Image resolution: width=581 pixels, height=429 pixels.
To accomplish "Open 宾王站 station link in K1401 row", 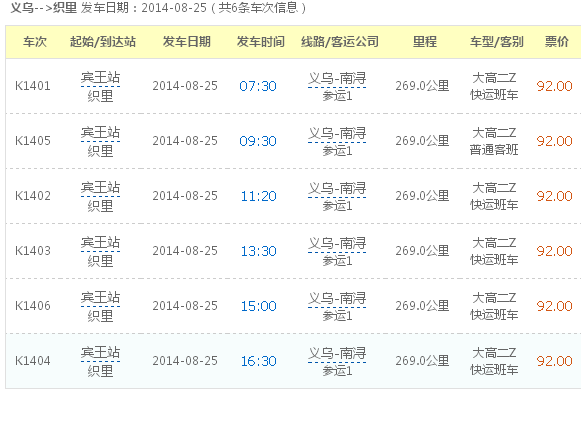I will [x=100, y=77].
